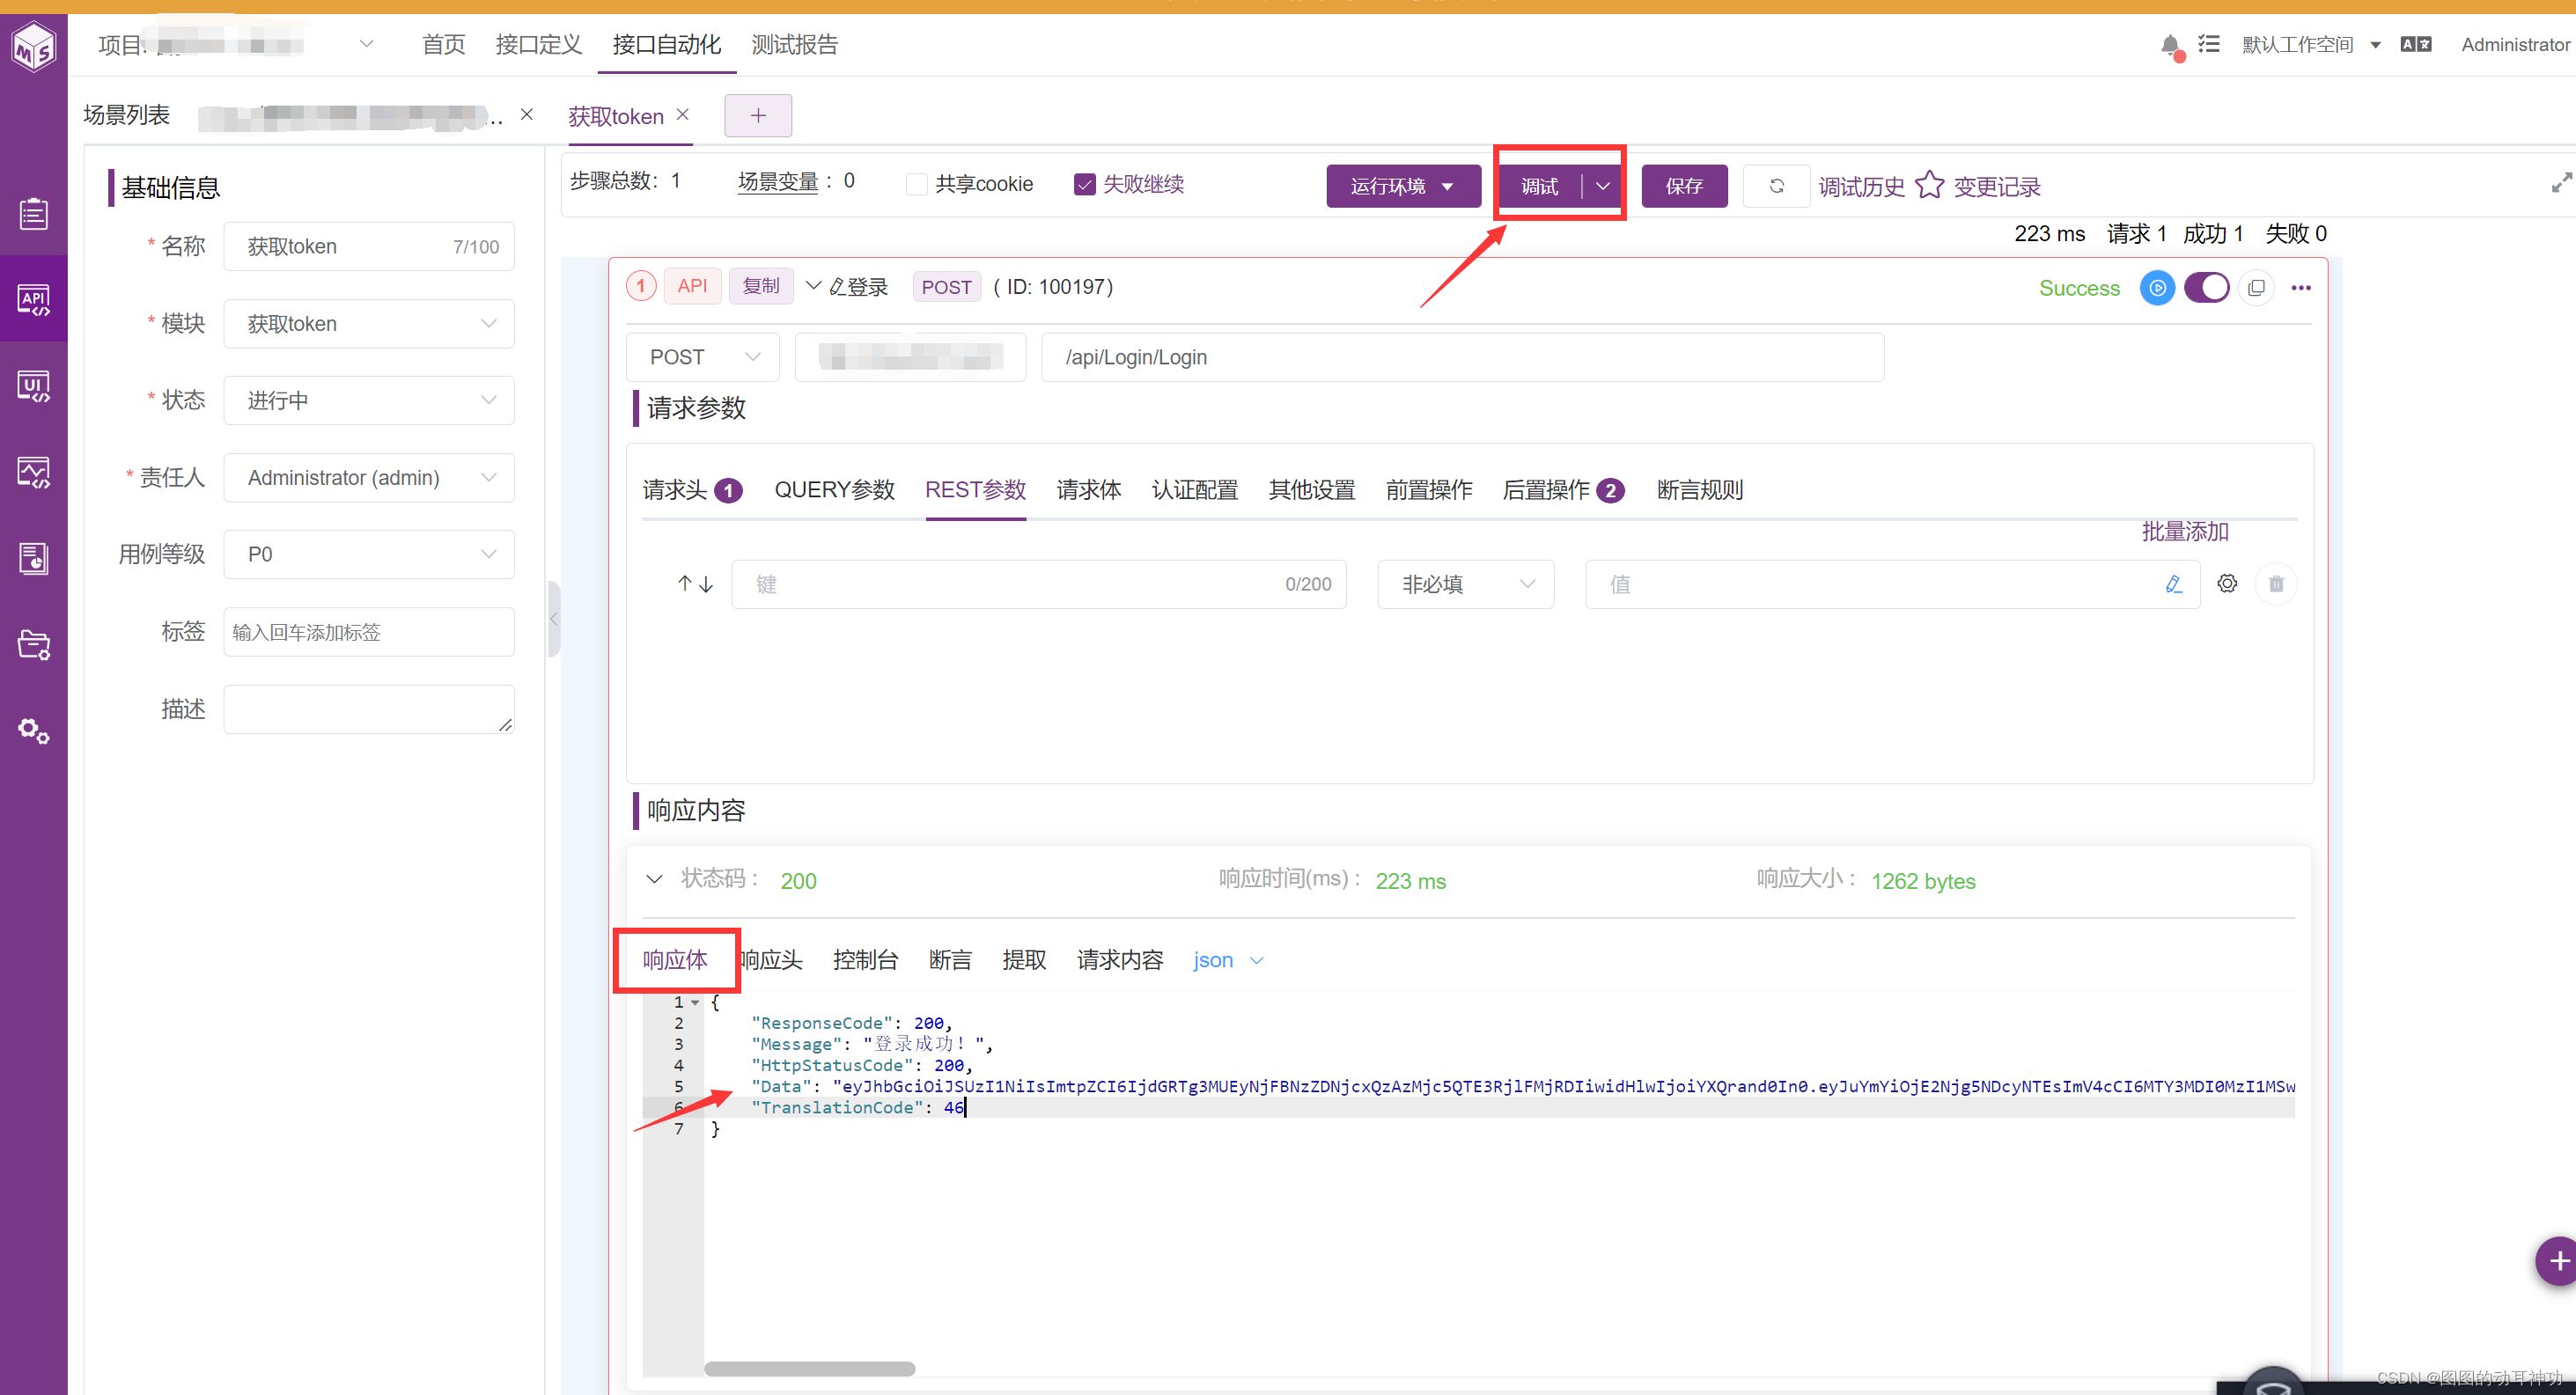Open the 调试 arrow dropdown

point(1603,186)
